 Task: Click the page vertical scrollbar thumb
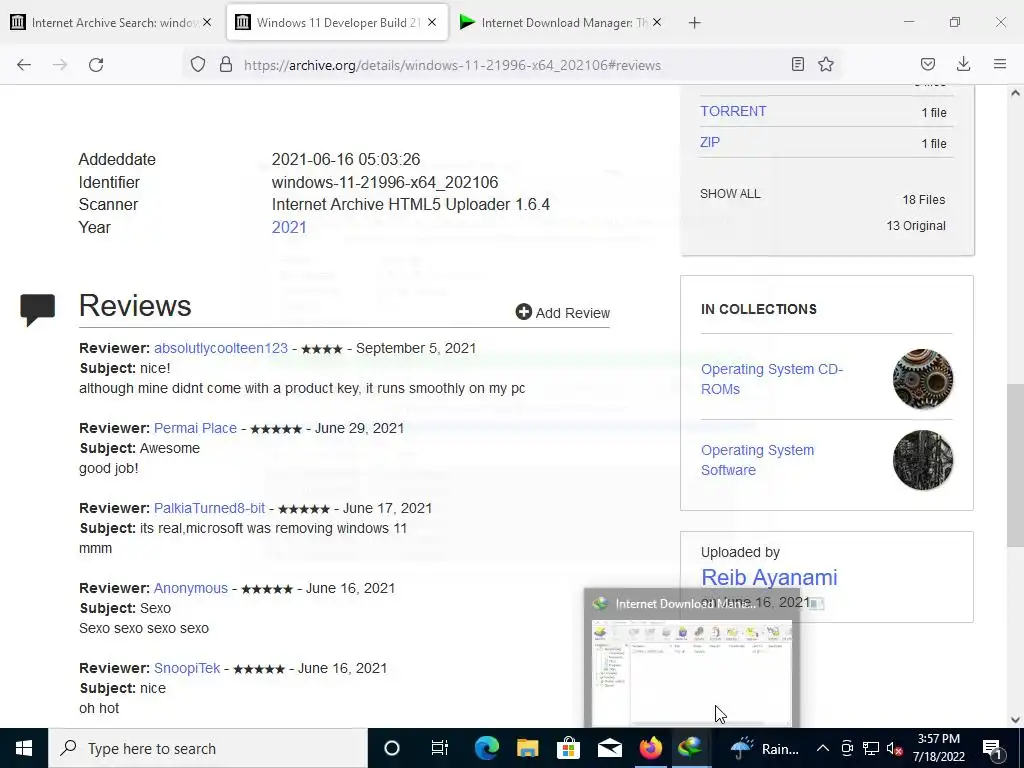click(x=1015, y=465)
